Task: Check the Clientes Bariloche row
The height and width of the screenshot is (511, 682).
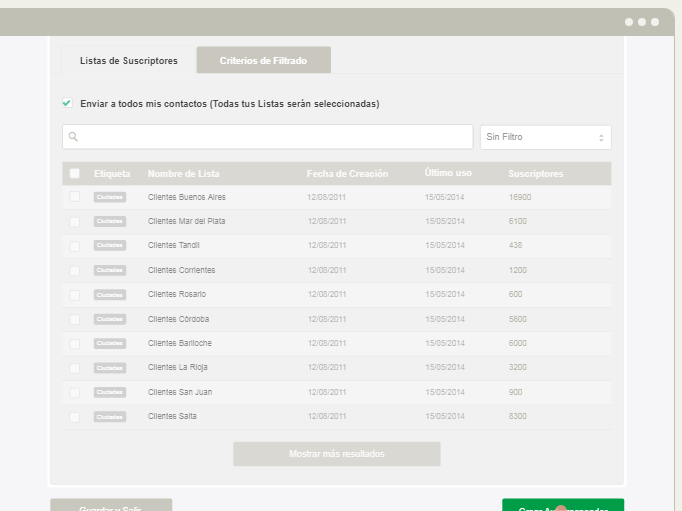Action: click(x=75, y=344)
